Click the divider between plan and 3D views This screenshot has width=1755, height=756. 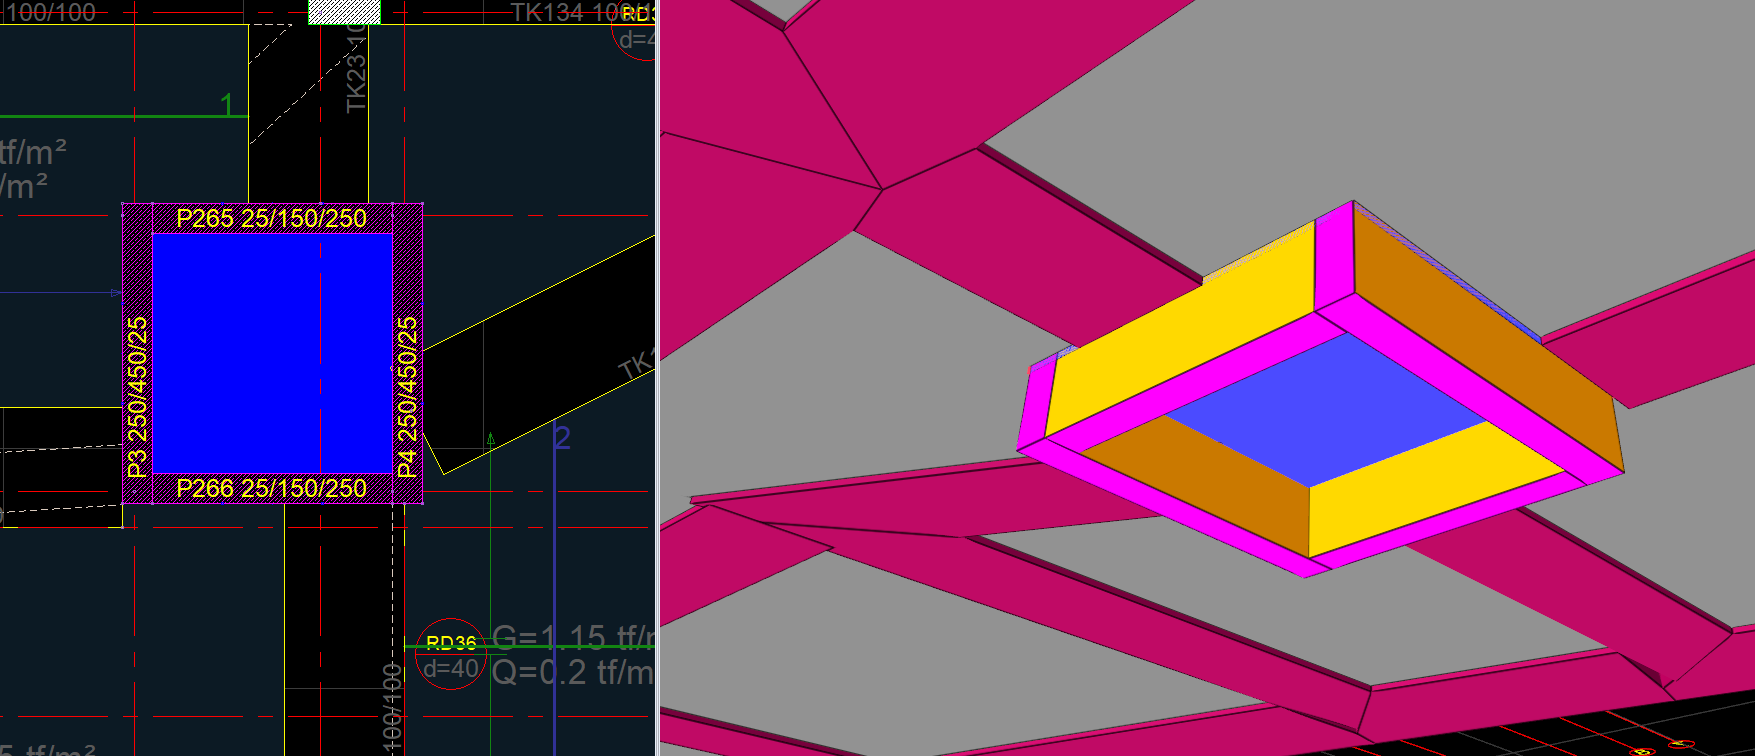click(657, 378)
